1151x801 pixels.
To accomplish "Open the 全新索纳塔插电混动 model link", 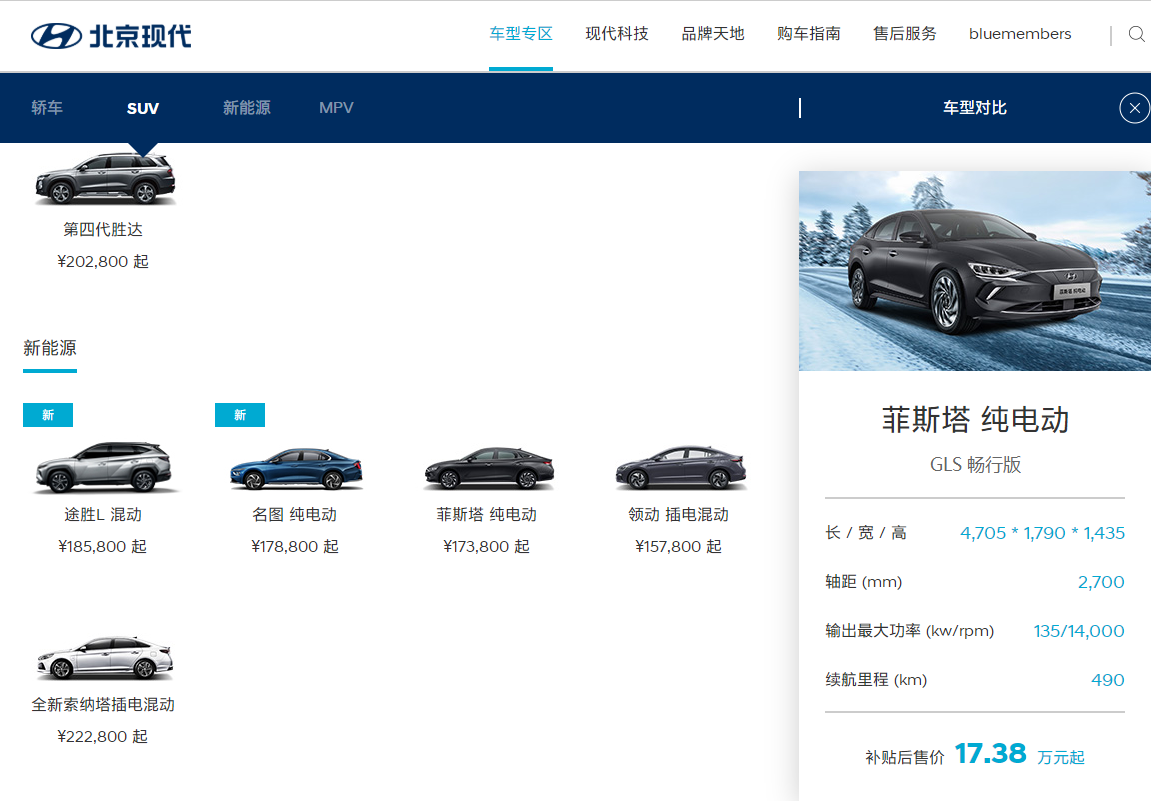I will click(x=103, y=705).
